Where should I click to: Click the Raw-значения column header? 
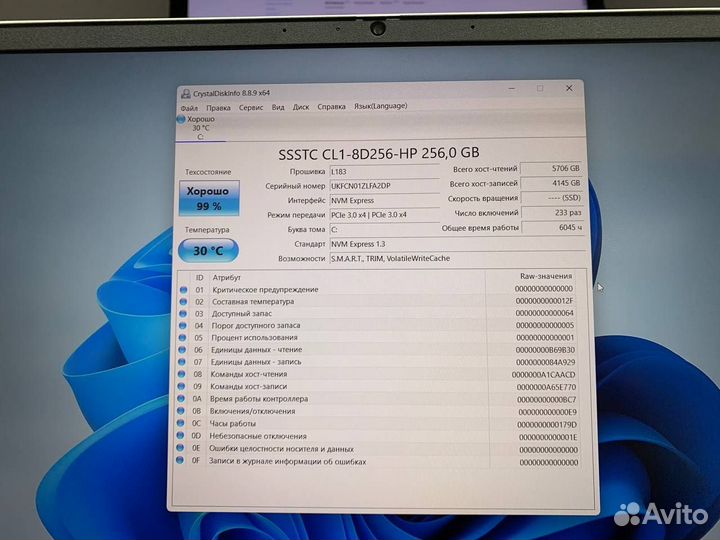point(546,276)
